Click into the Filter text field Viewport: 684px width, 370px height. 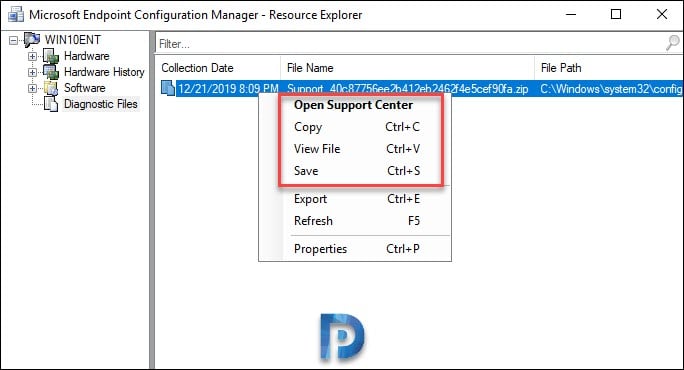click(410, 44)
